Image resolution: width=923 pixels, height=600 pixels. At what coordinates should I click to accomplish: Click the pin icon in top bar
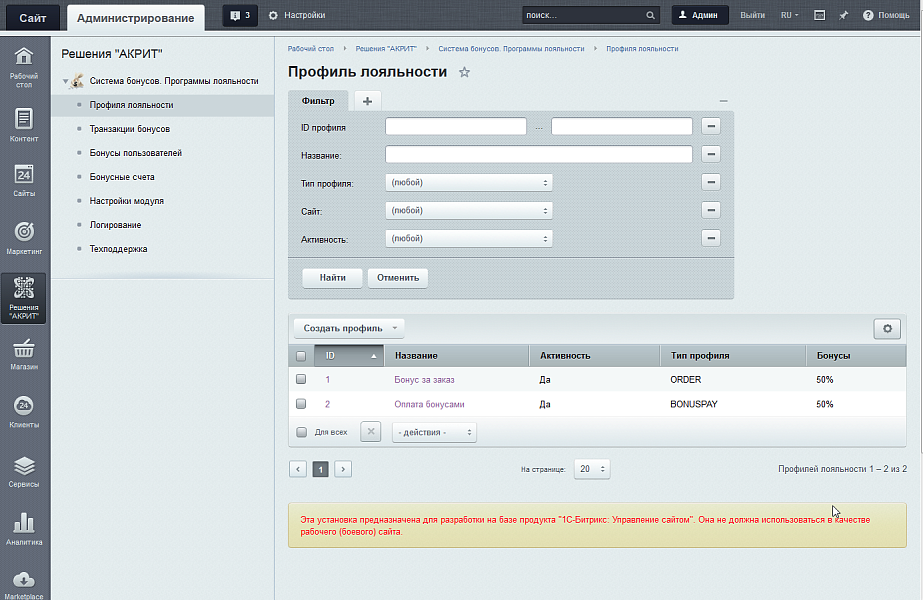pyautogui.click(x=843, y=16)
